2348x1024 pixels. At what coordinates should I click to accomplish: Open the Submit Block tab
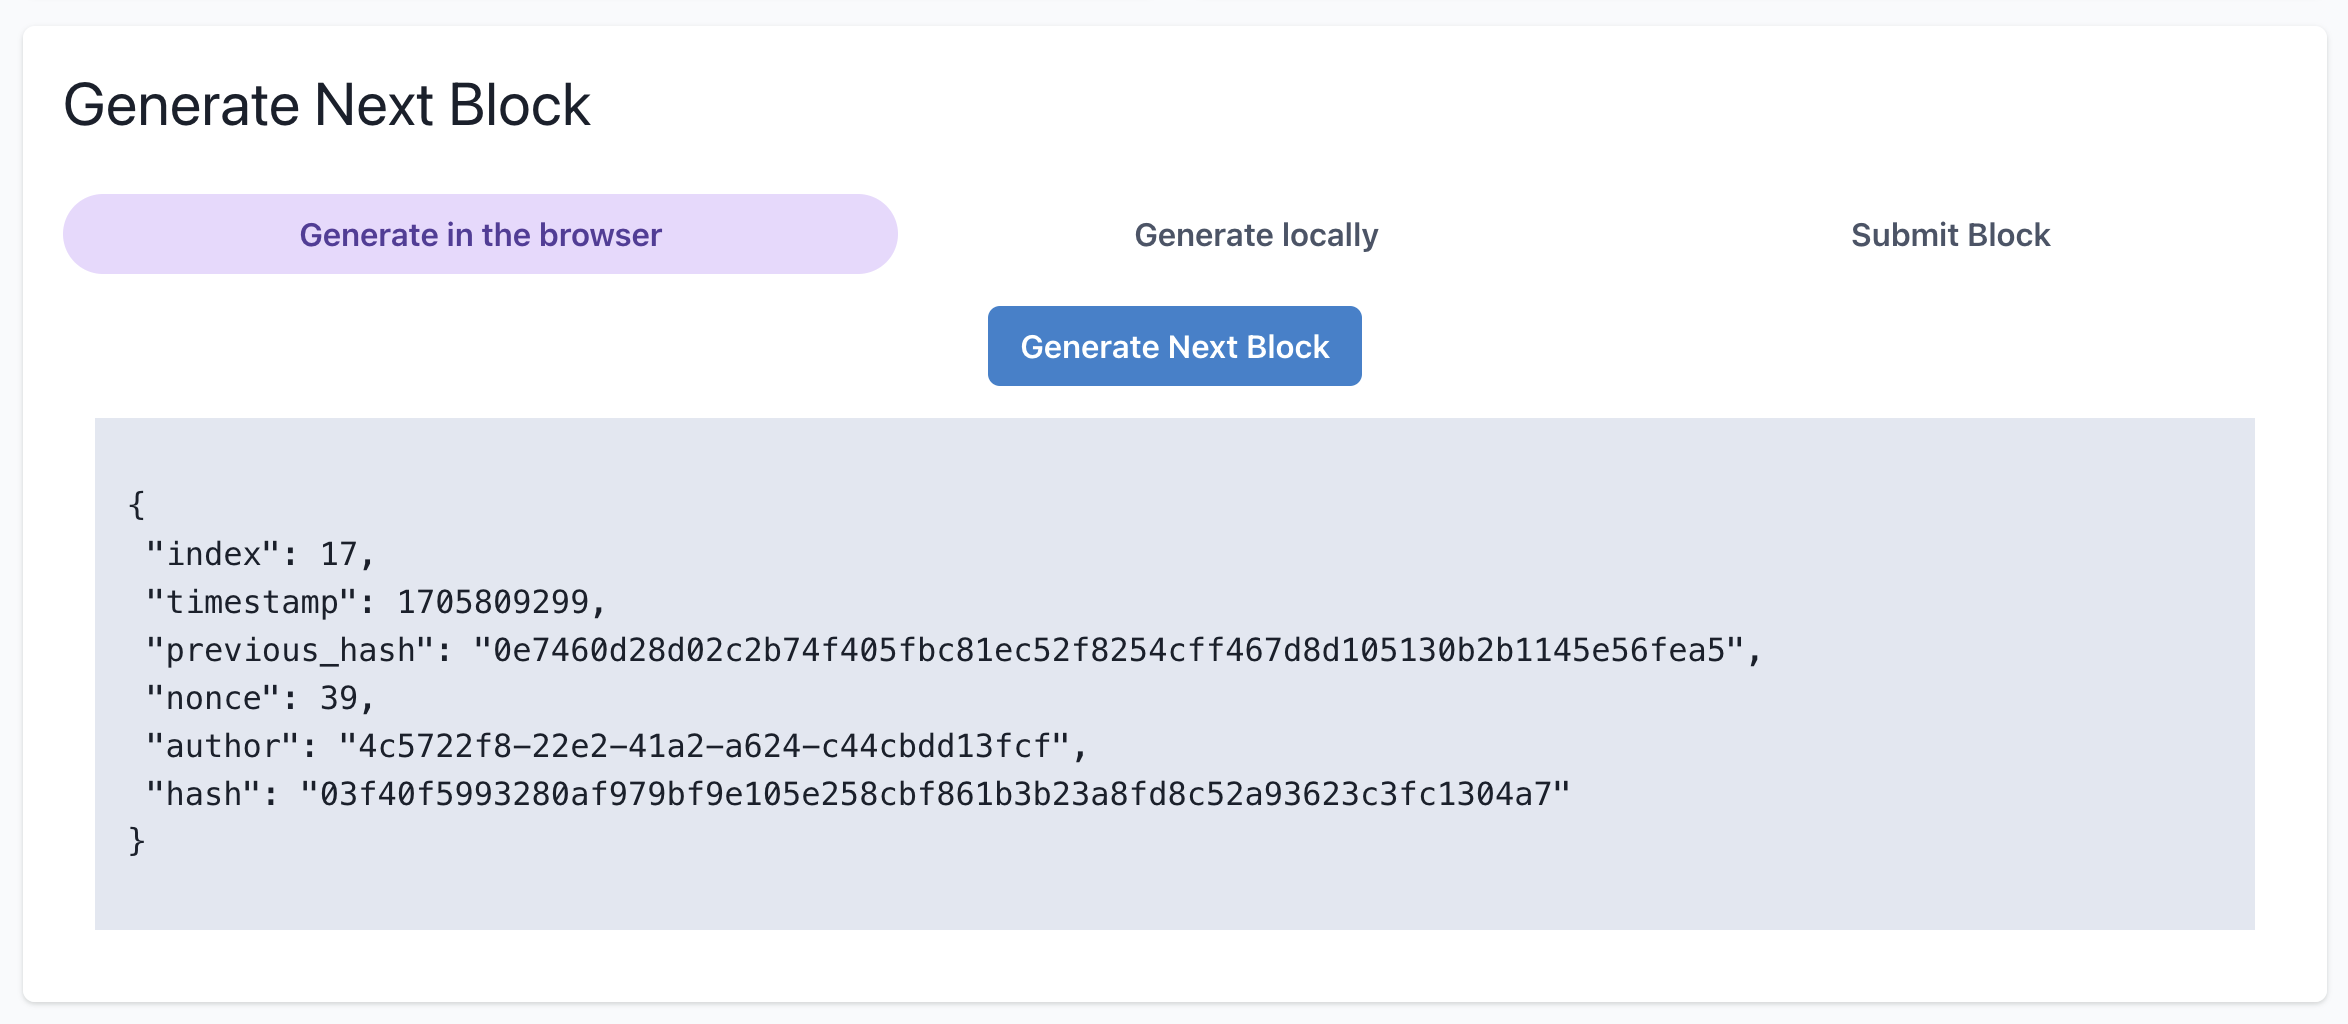tap(1950, 235)
